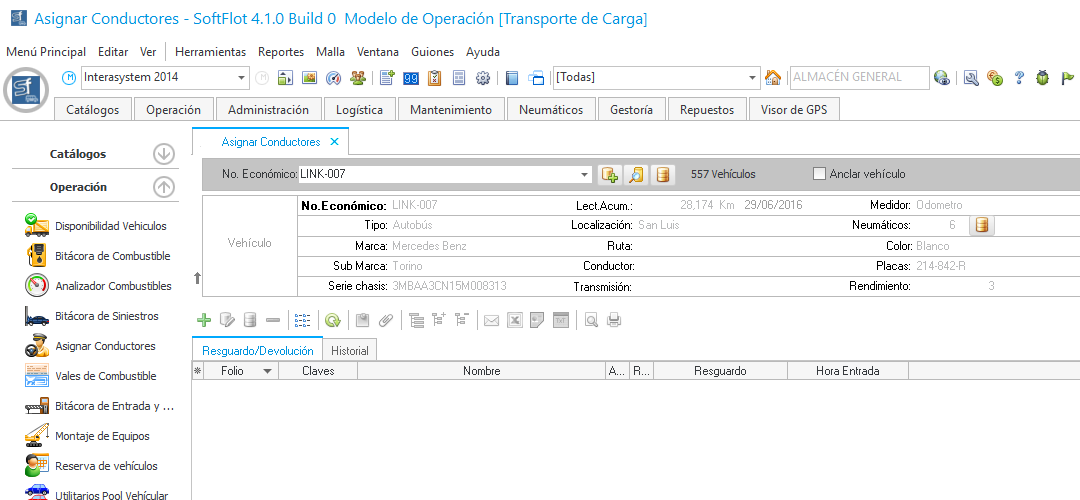Close the Asignar Conductores document tab
The height and width of the screenshot is (500, 1080).
335,142
